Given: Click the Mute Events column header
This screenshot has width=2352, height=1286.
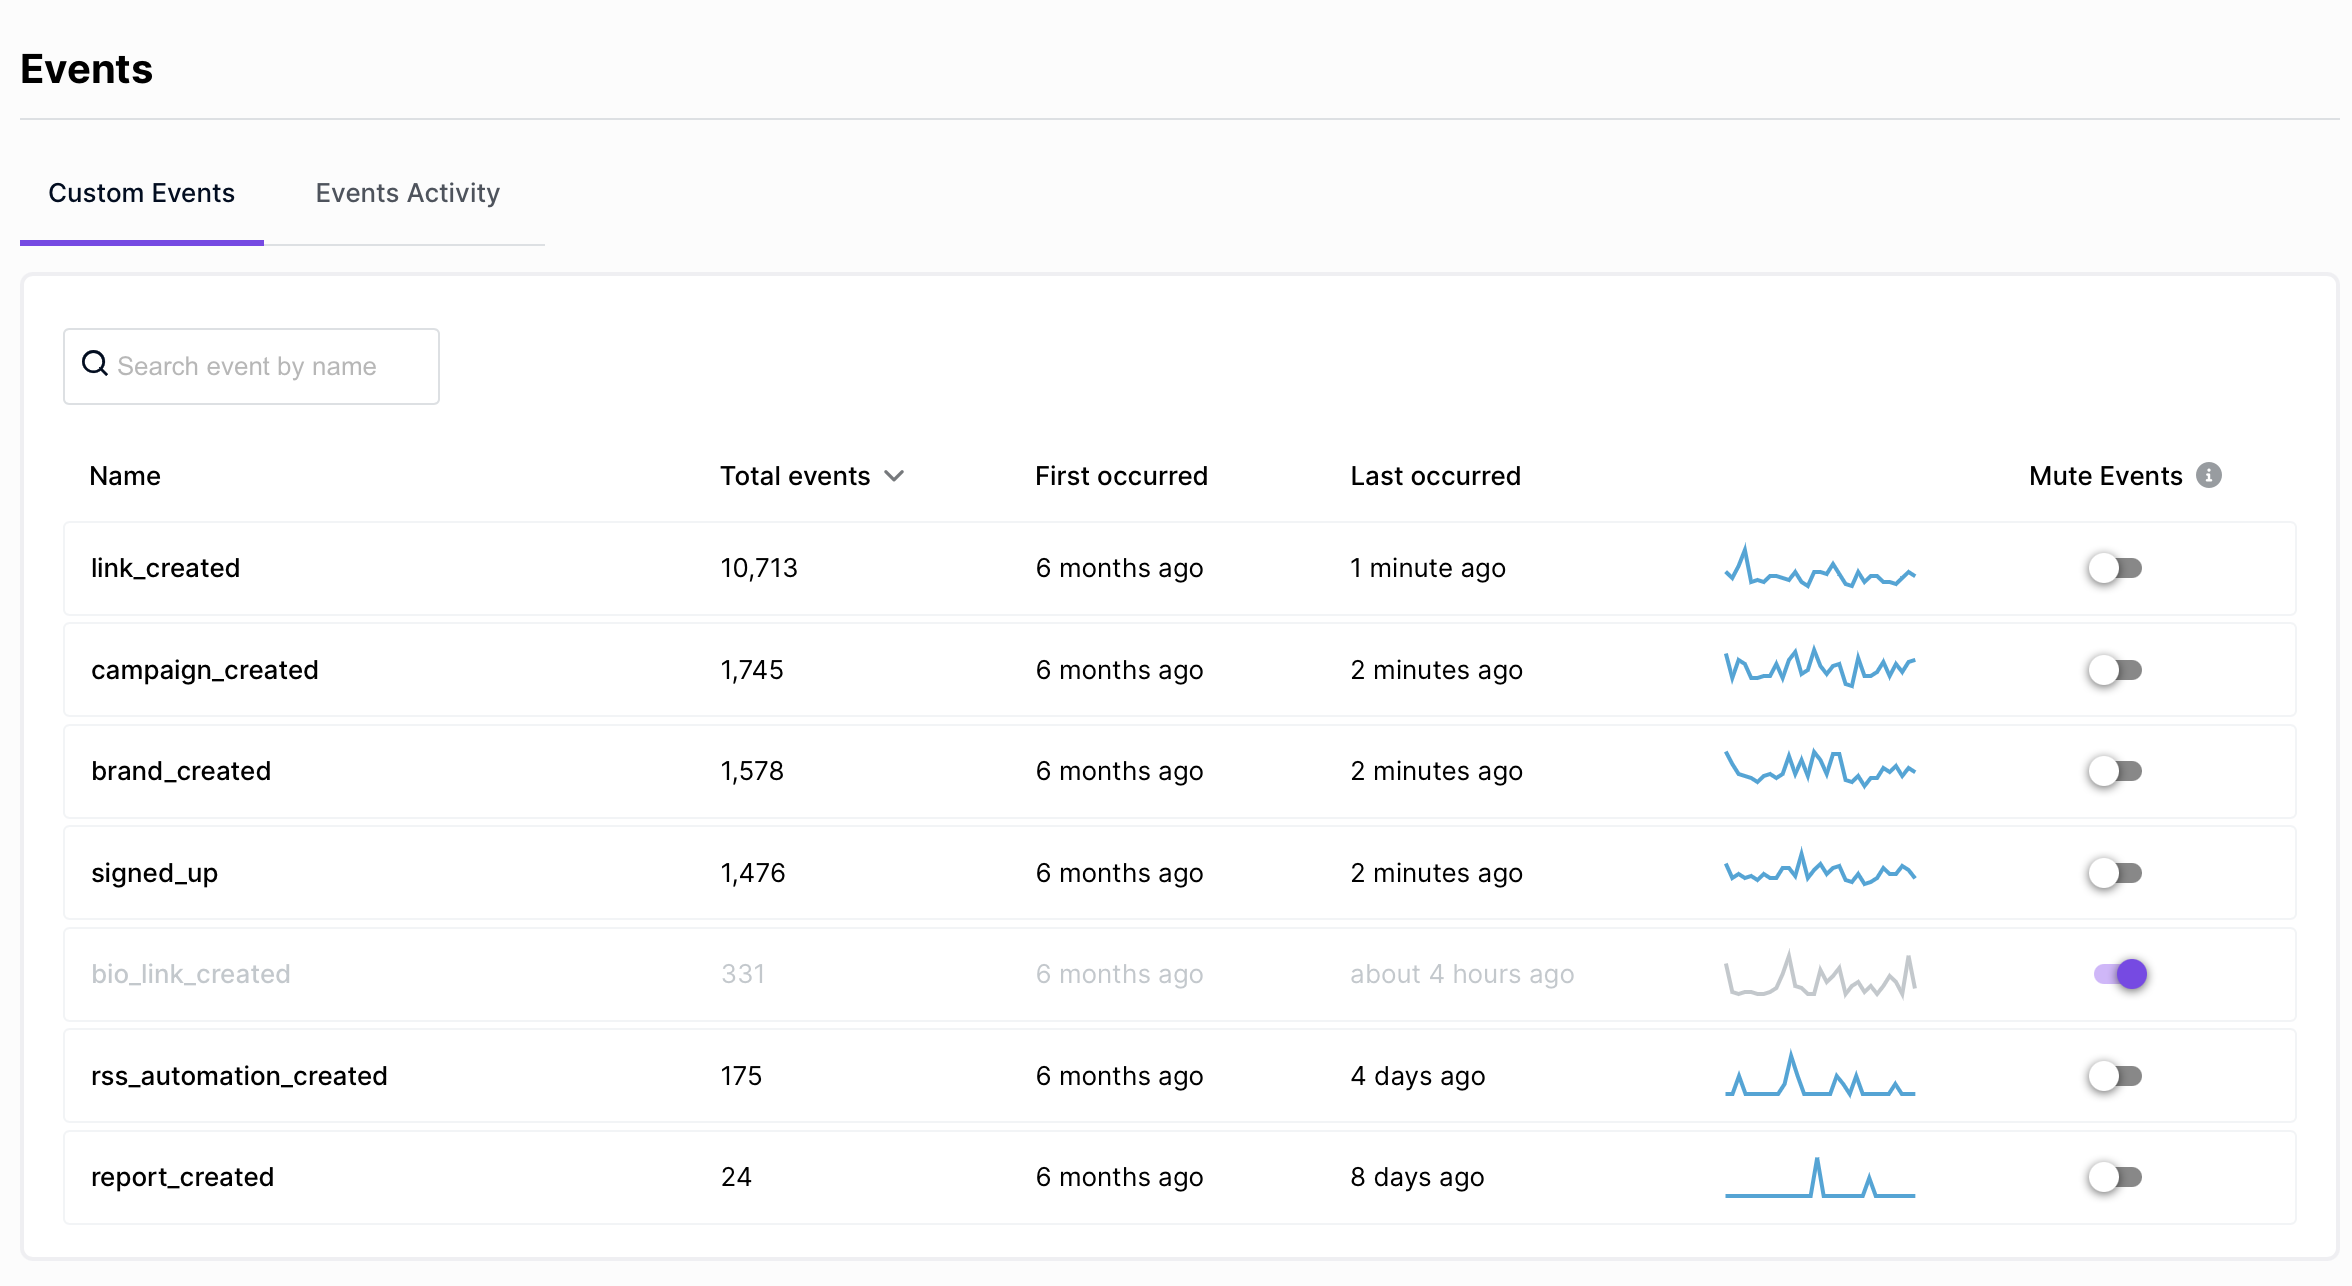Looking at the screenshot, I should pyautogui.click(x=2106, y=476).
